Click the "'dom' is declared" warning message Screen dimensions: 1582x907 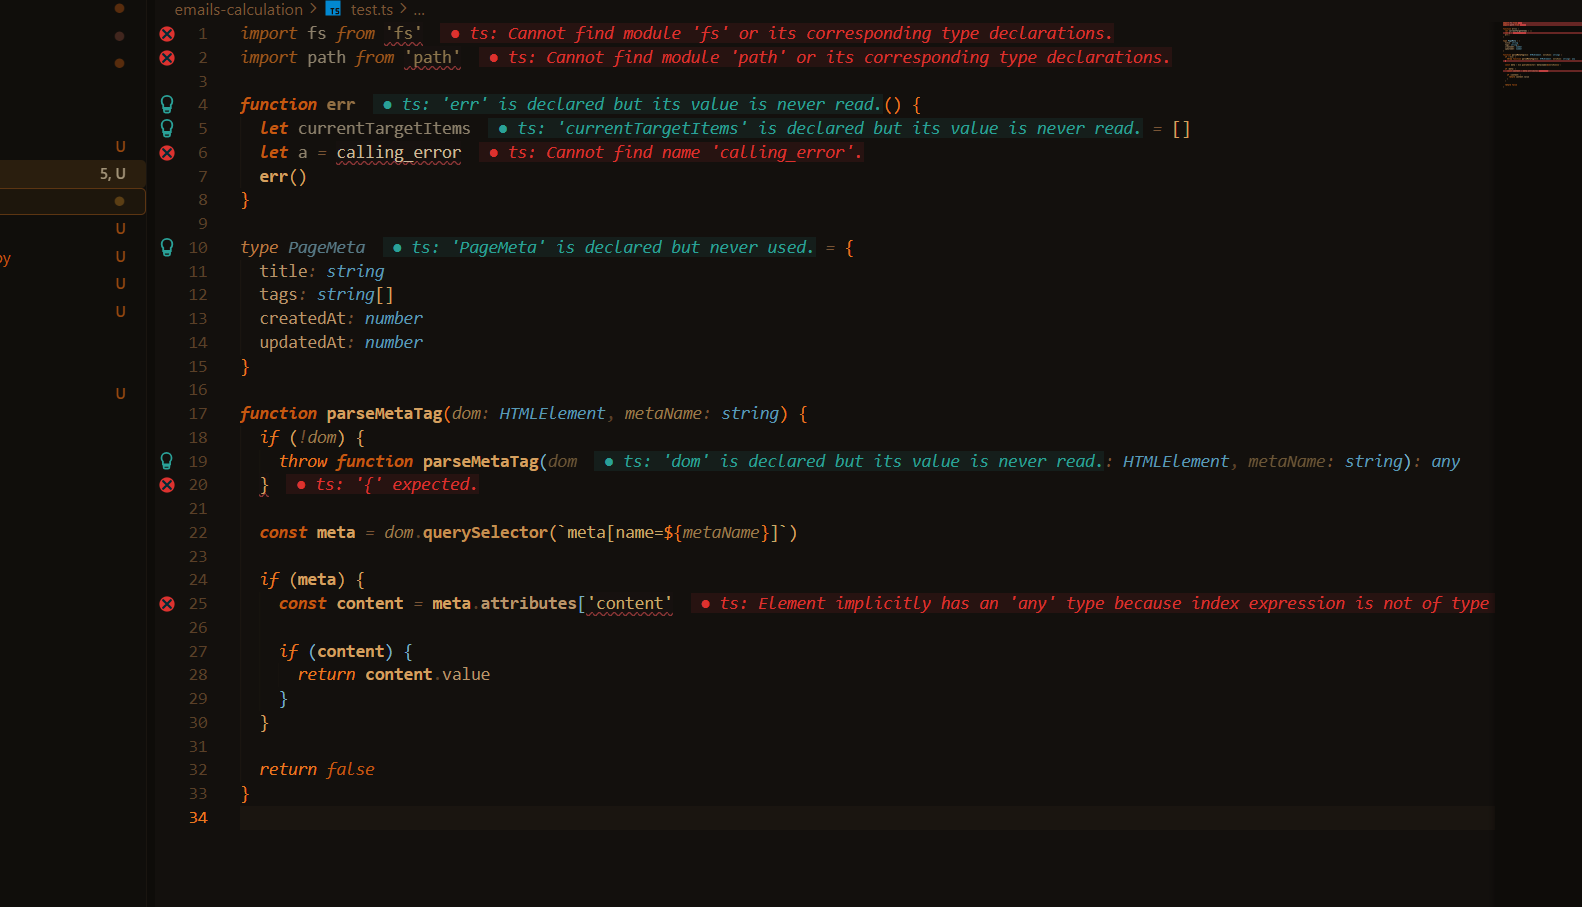click(849, 461)
